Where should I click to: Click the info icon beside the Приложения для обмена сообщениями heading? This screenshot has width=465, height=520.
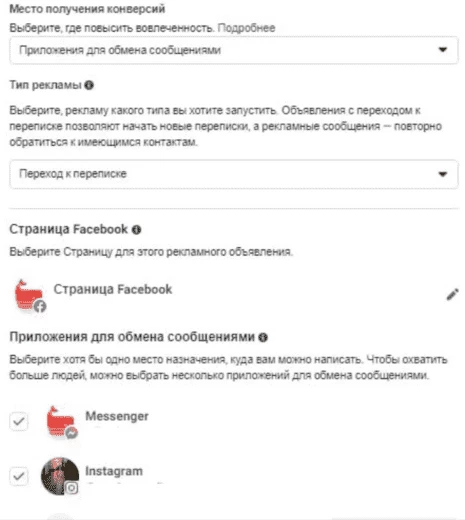pyautogui.click(x=263, y=338)
